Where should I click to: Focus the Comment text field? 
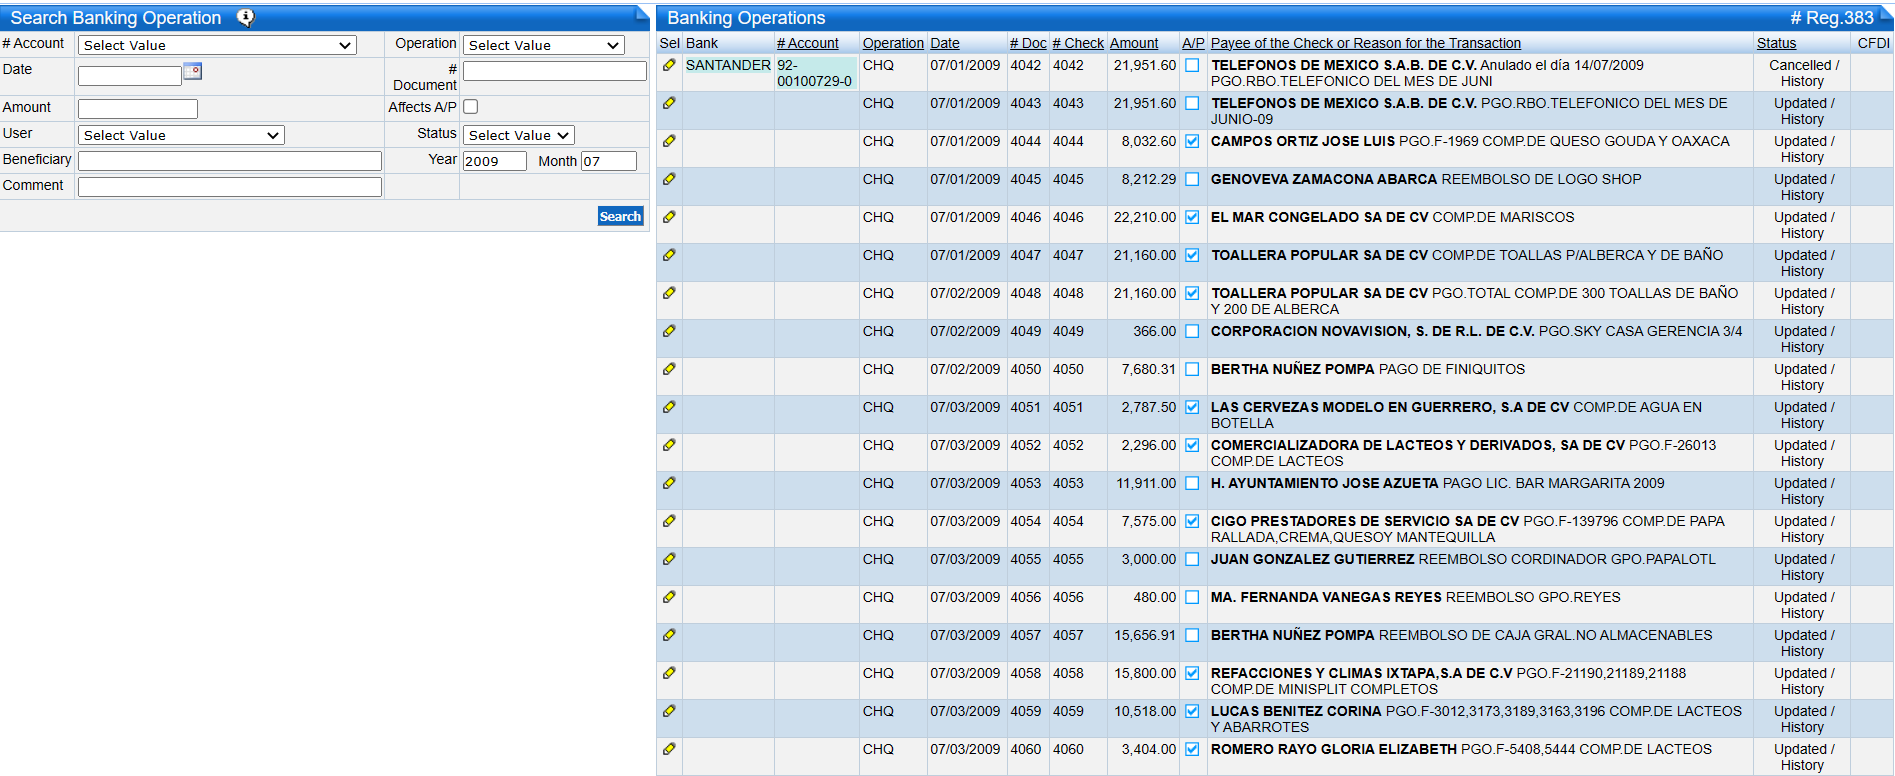pos(230,187)
